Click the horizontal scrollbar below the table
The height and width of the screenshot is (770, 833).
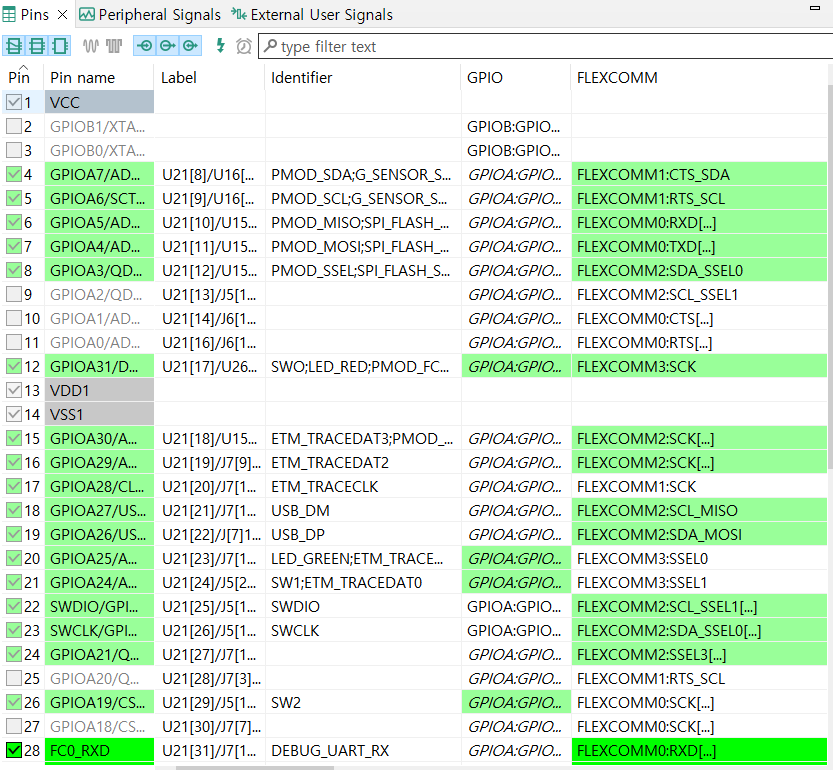255,767
